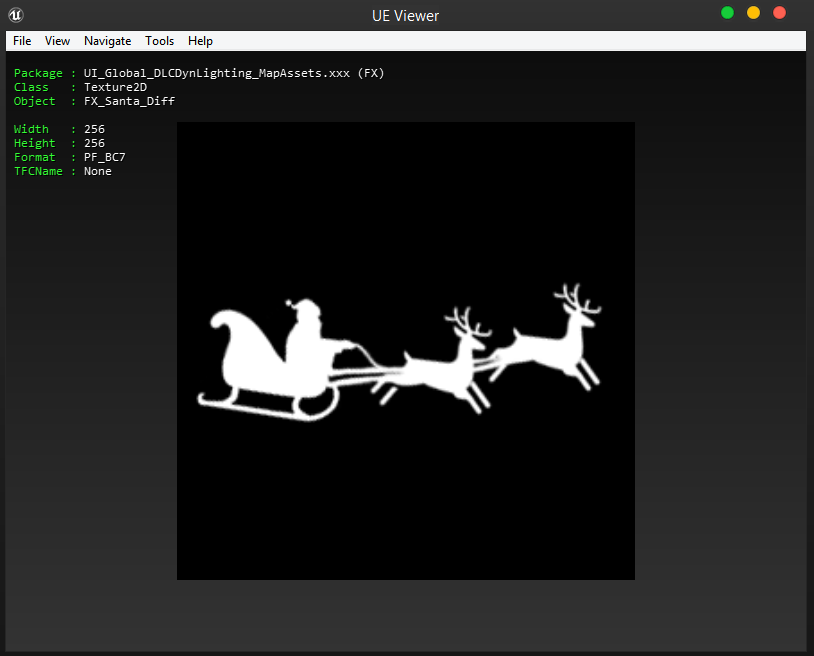
Task: Click the Width value 256
Action: point(94,129)
